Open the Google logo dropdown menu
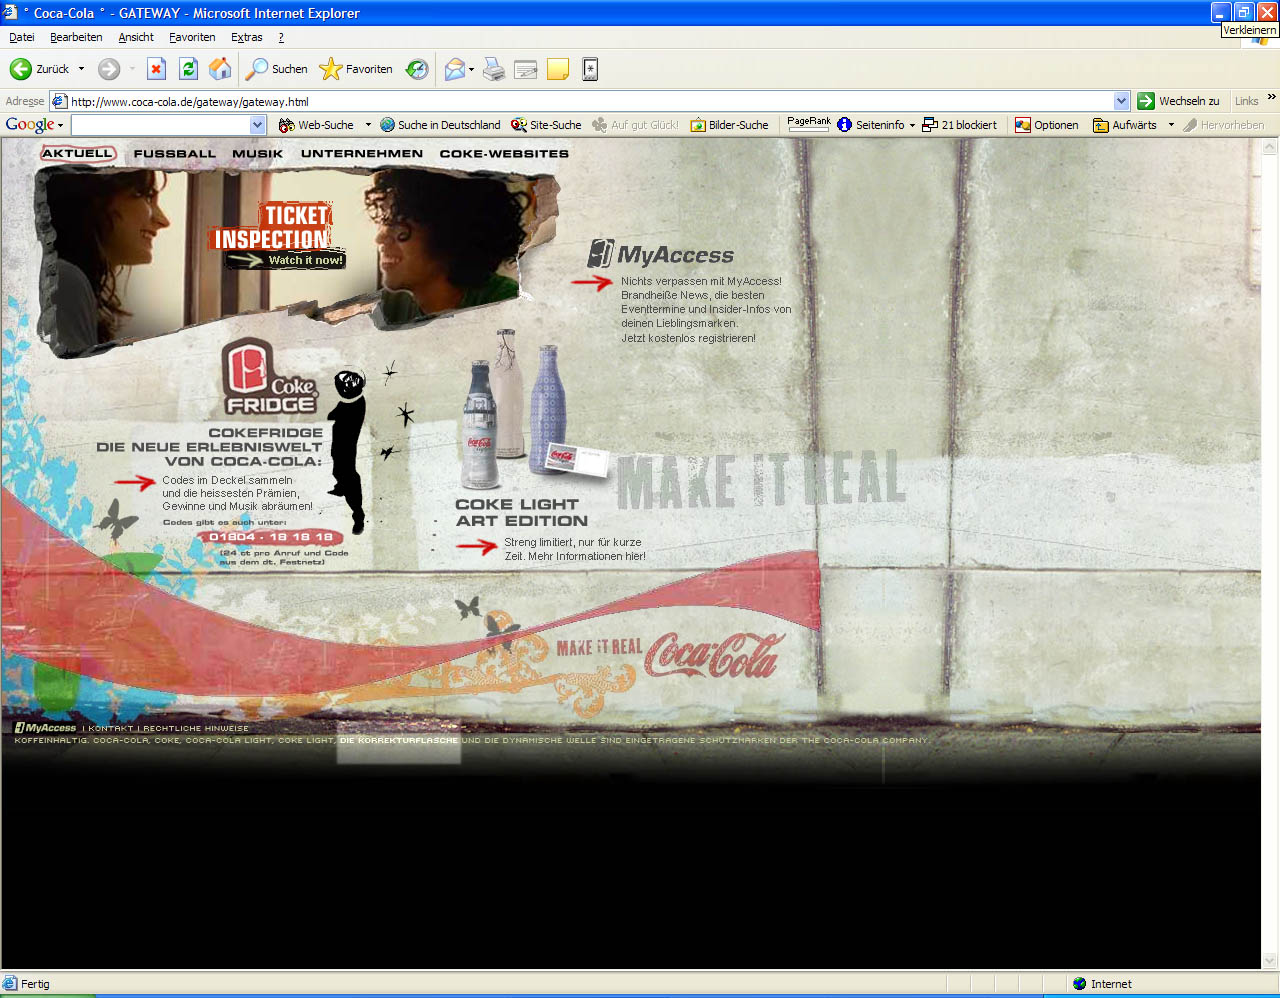 point(34,125)
